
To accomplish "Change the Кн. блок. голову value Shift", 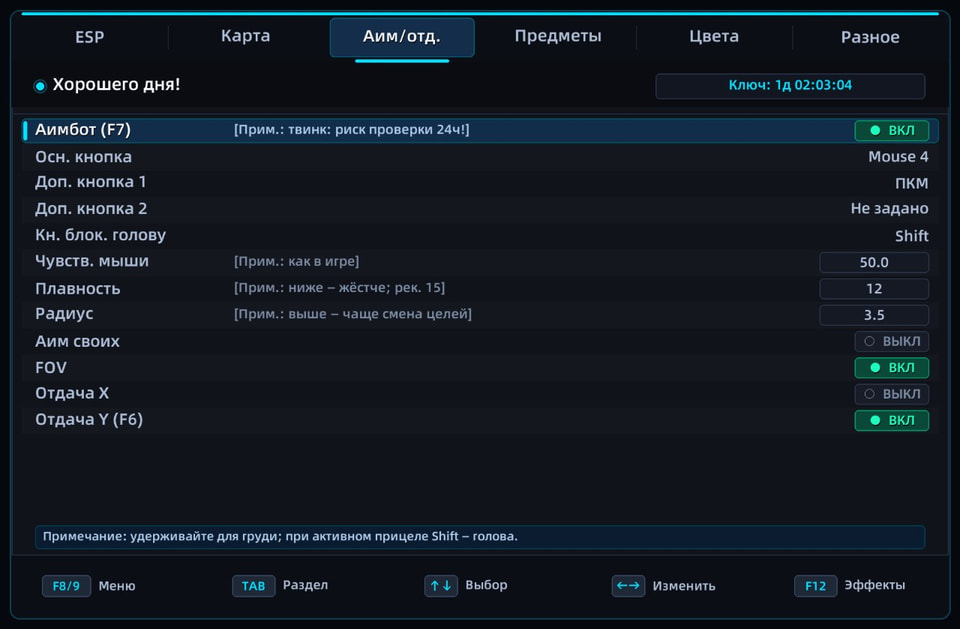I will click(x=912, y=236).
